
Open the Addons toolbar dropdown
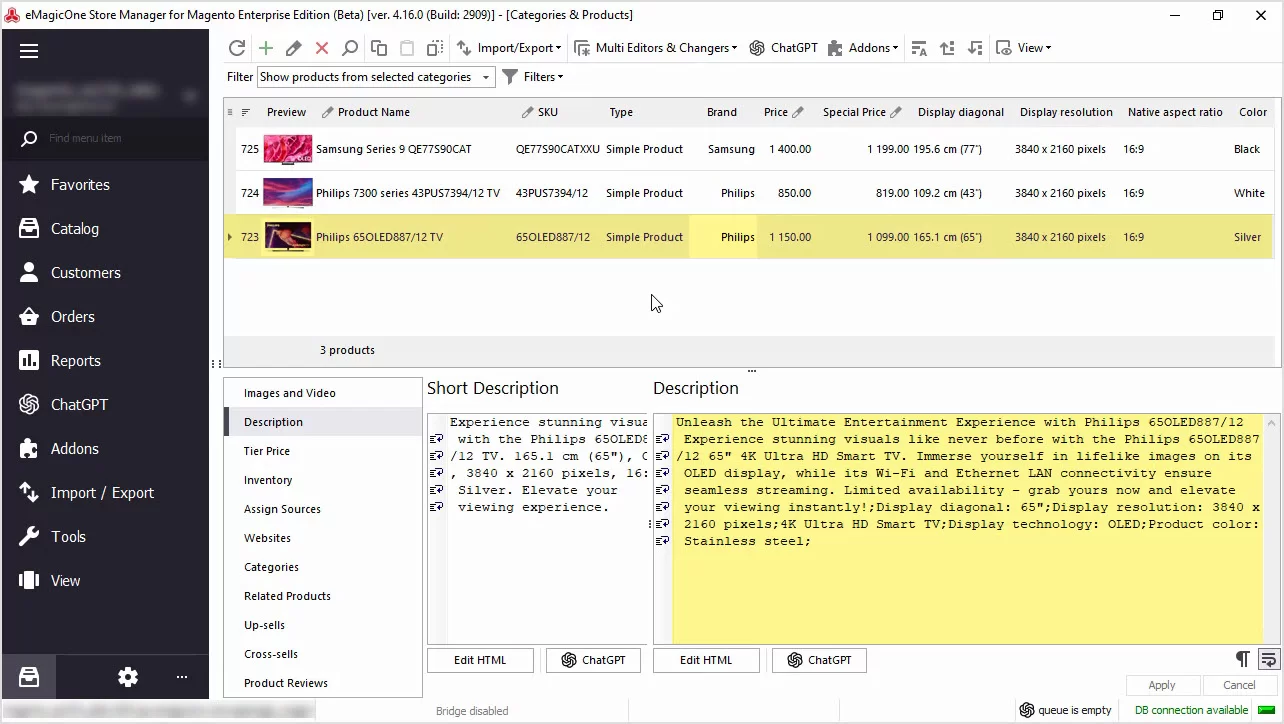click(x=863, y=48)
